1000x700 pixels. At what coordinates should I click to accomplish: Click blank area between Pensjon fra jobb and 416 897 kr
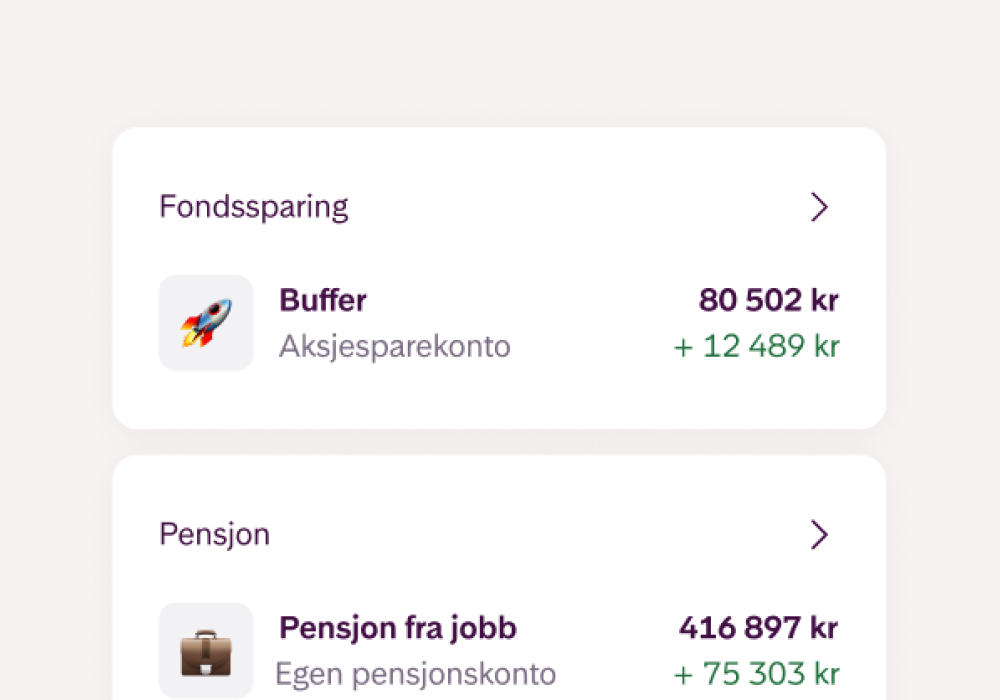597,628
